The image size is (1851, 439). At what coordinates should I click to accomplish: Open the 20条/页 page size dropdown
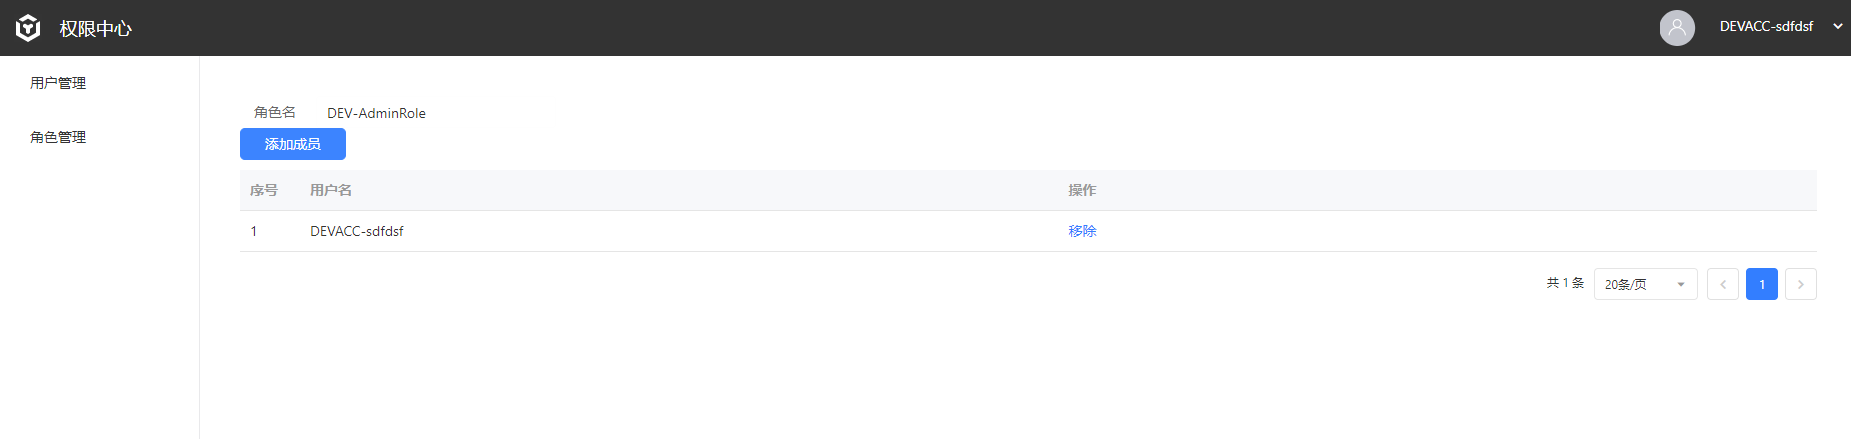pyautogui.click(x=1645, y=284)
